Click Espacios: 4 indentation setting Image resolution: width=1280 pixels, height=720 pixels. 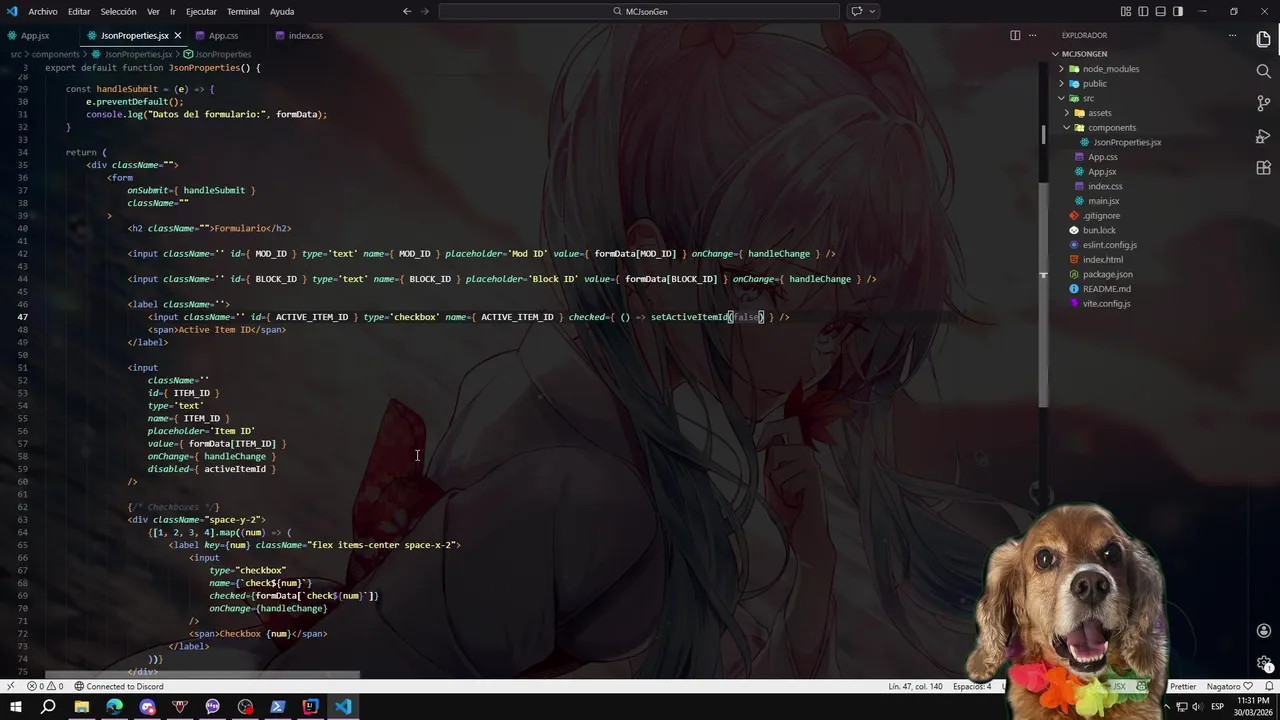[x=972, y=686]
